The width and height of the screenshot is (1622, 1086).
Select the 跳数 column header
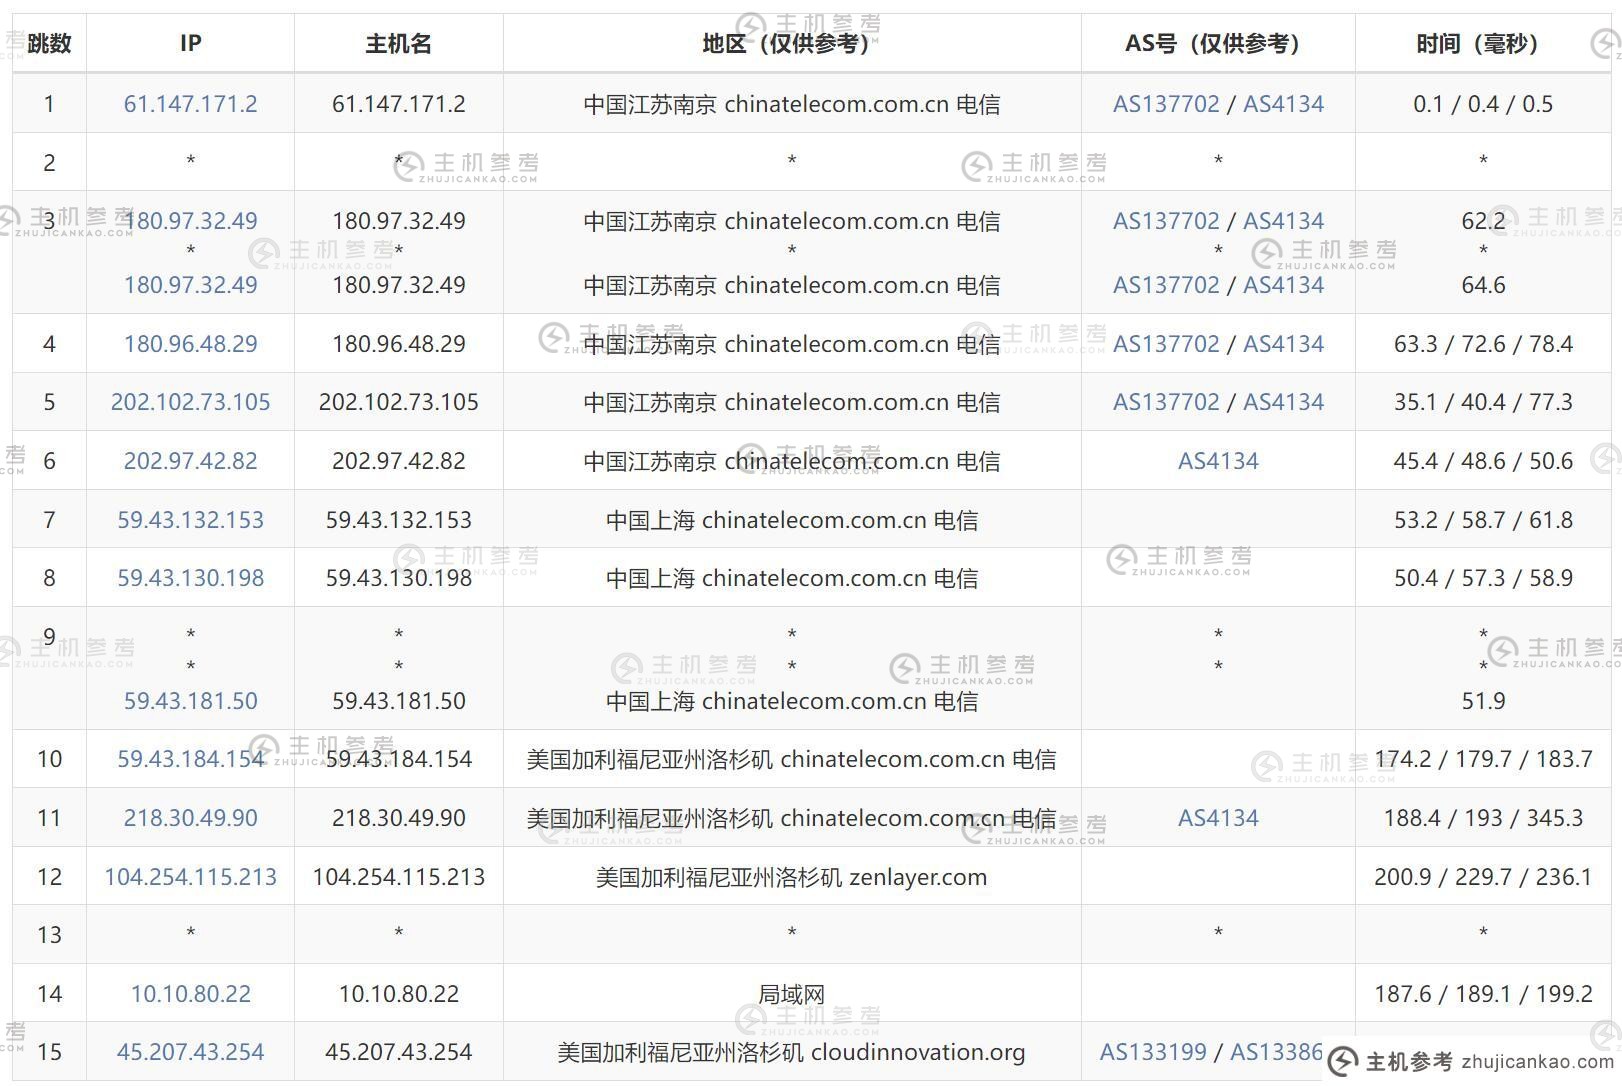(x=49, y=43)
